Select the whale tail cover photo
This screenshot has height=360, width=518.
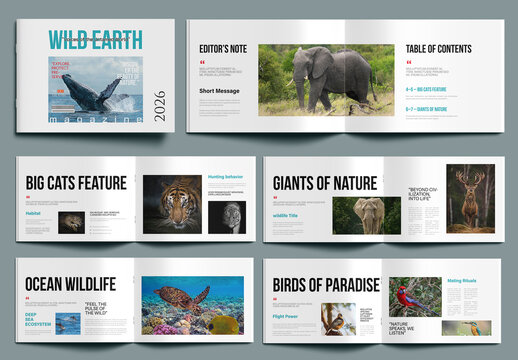pyautogui.click(x=96, y=89)
